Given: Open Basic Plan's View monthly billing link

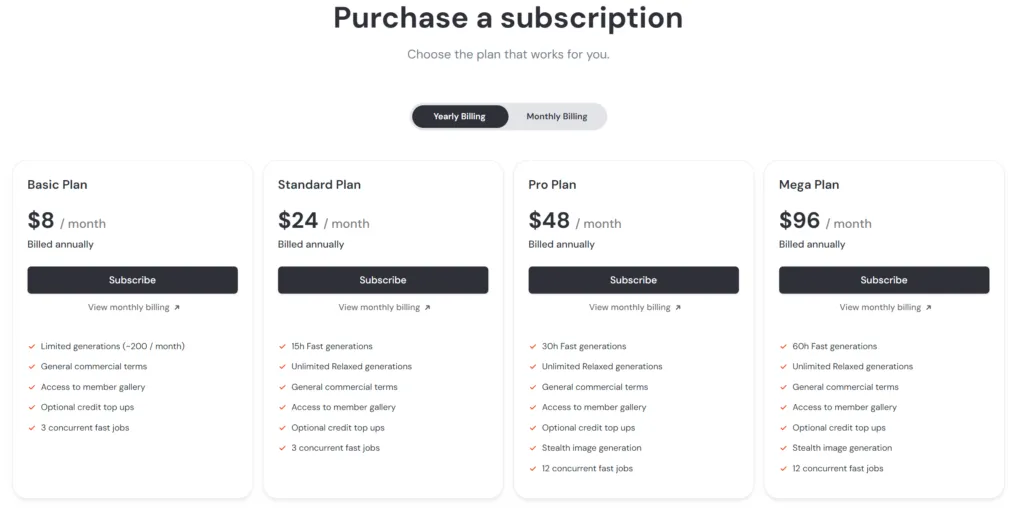Looking at the screenshot, I should click(x=128, y=308).
